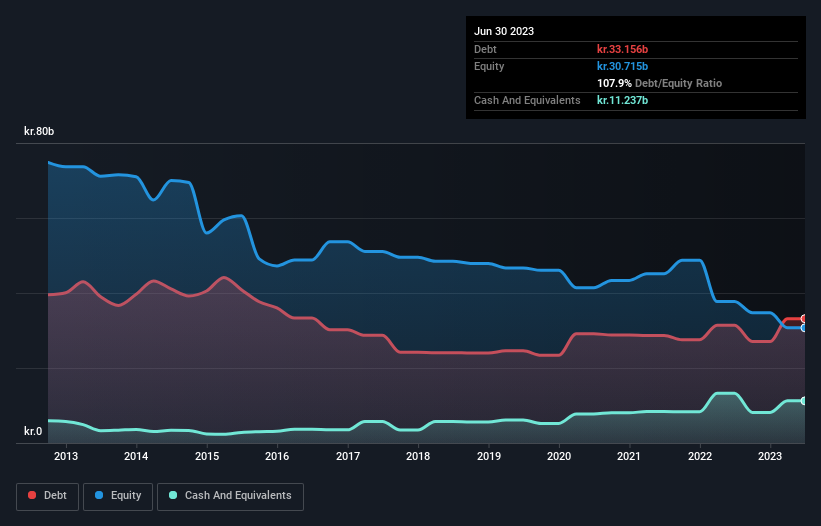Click Cash And Equivalents label in tooltip
Screen dimensions: 821x526
point(527,100)
